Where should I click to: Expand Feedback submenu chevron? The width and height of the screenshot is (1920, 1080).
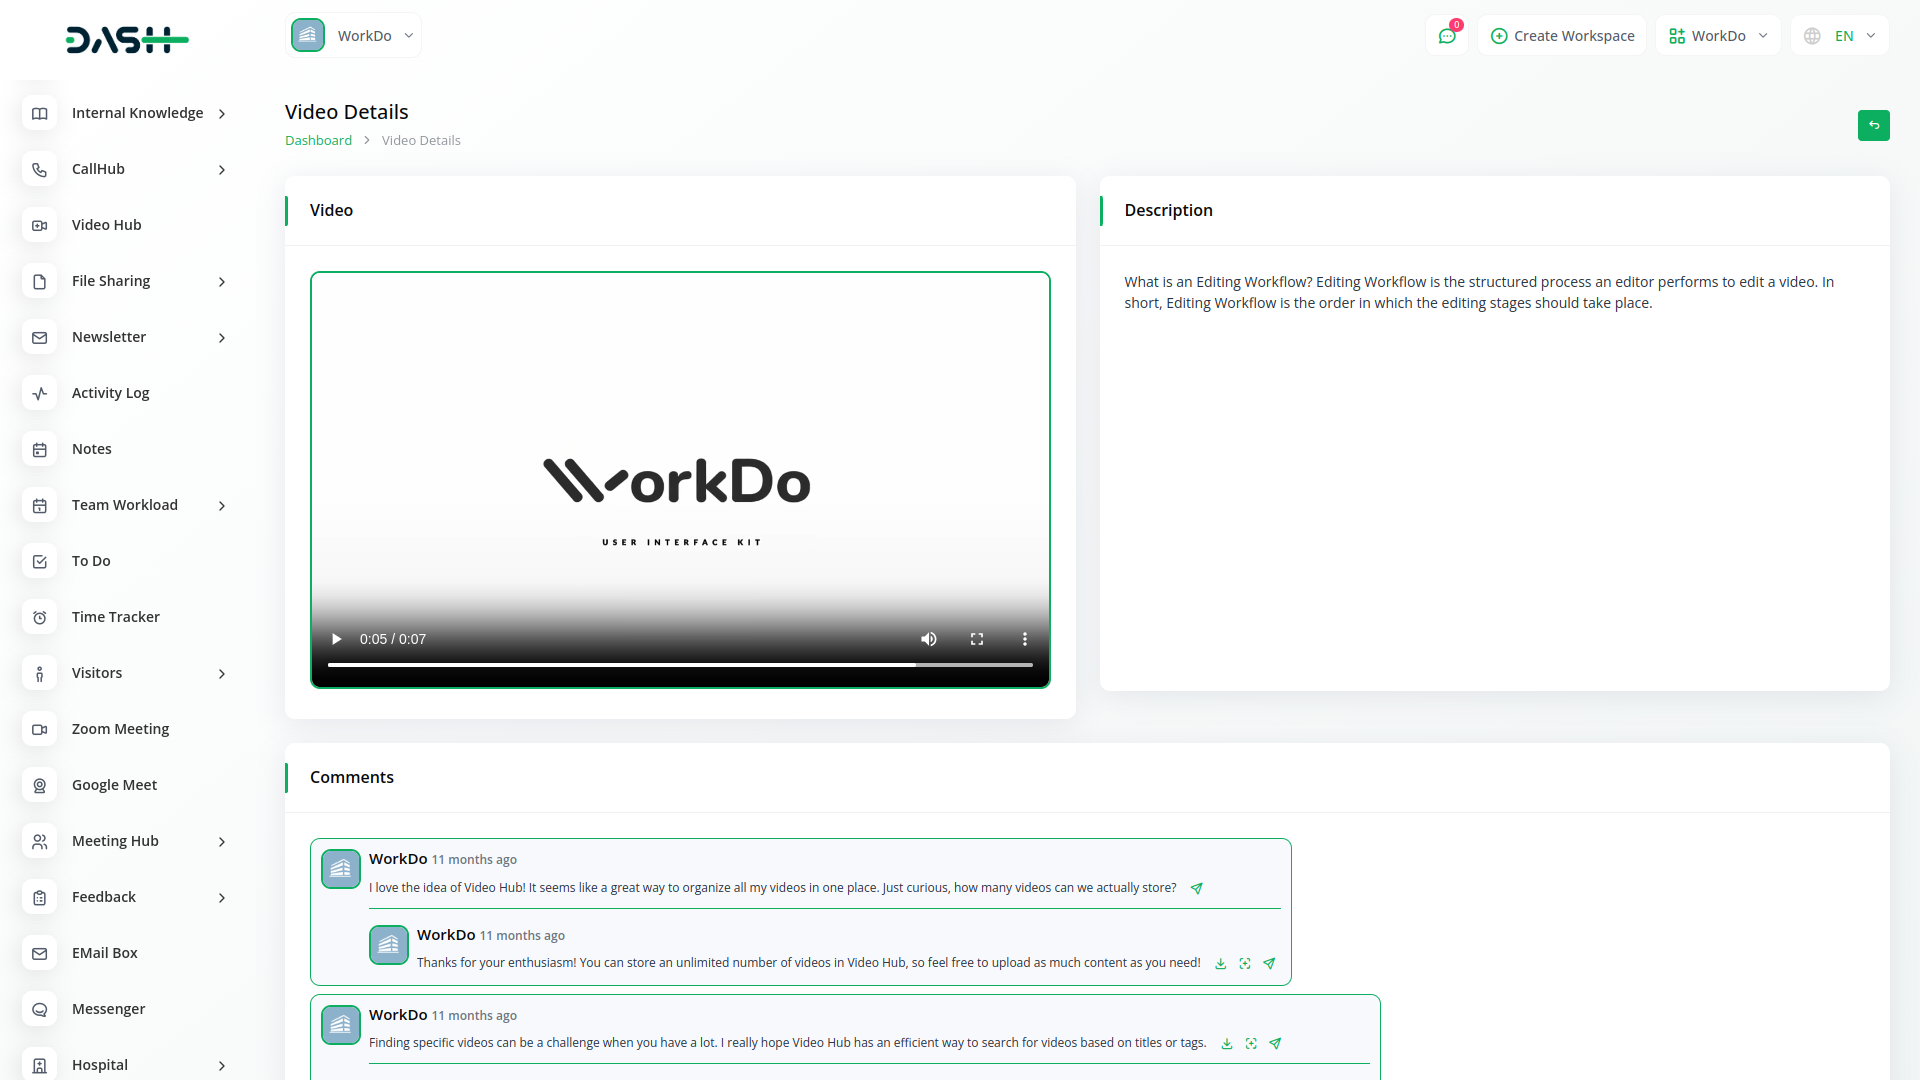pos(222,898)
